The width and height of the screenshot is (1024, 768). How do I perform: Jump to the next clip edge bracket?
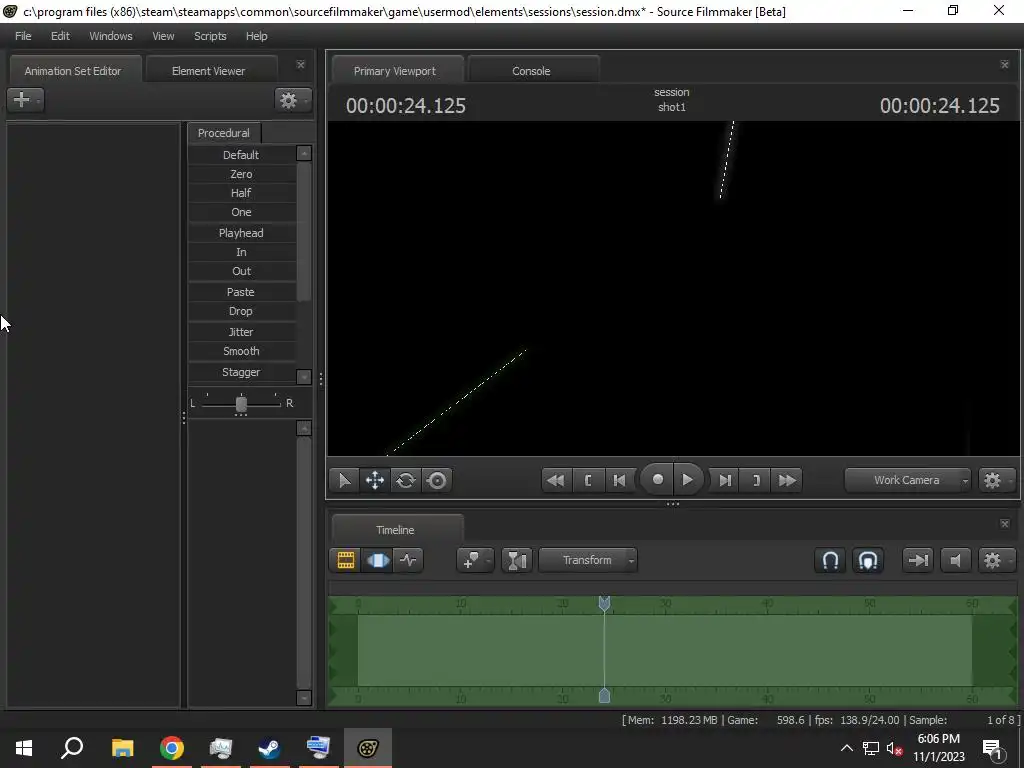coord(756,480)
